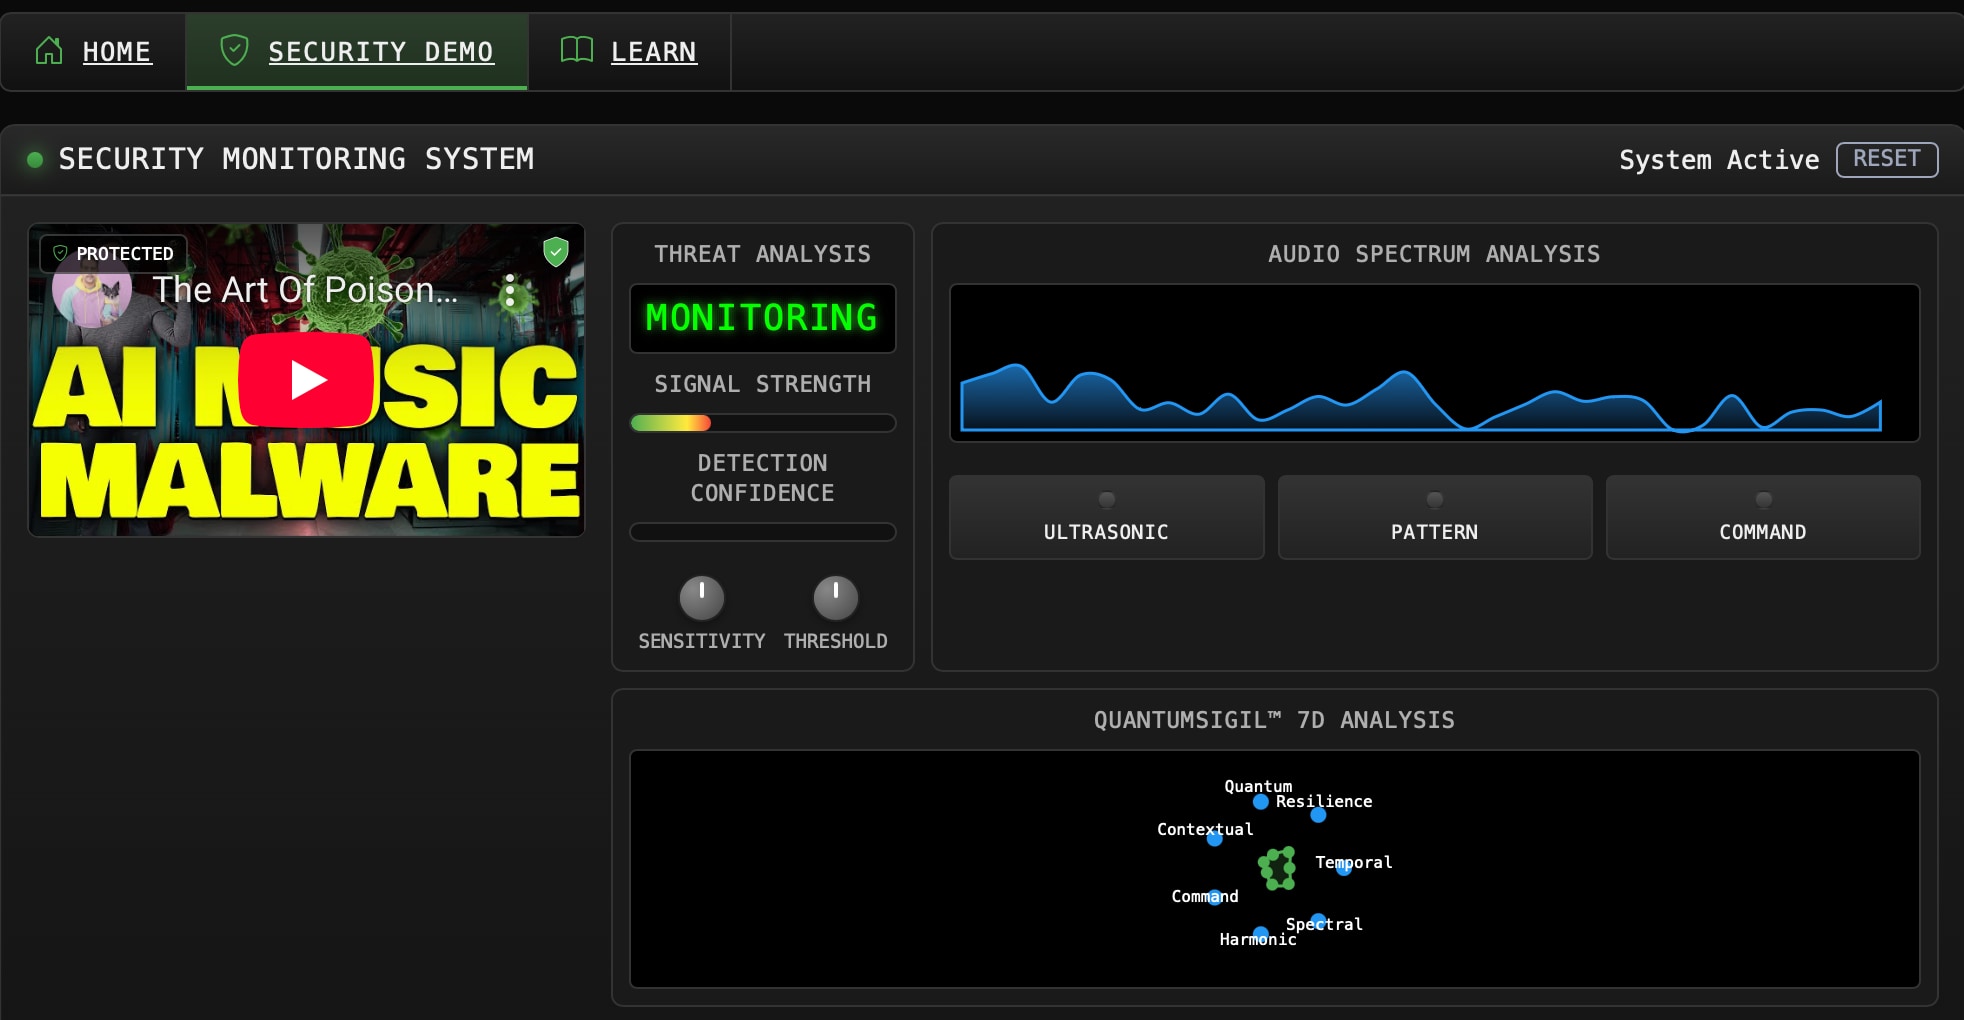Toggle the Pattern indicator
The image size is (1964, 1020).
pyautogui.click(x=1434, y=517)
